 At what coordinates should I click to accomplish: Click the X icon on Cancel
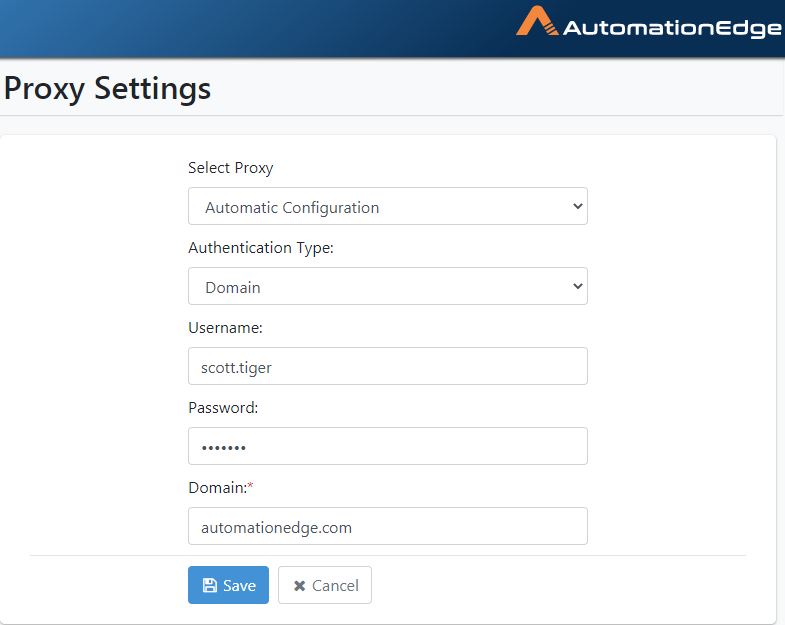pyautogui.click(x=299, y=585)
